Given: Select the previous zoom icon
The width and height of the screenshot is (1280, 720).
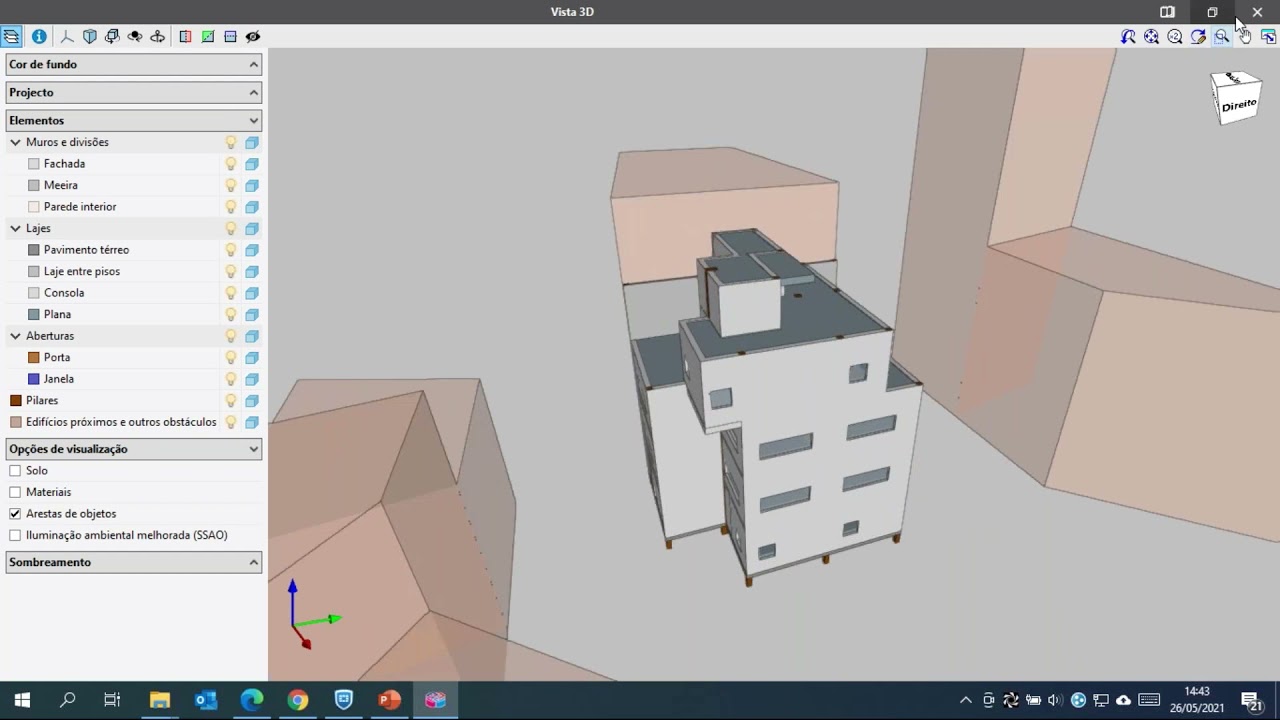Looking at the screenshot, I should (1128, 36).
